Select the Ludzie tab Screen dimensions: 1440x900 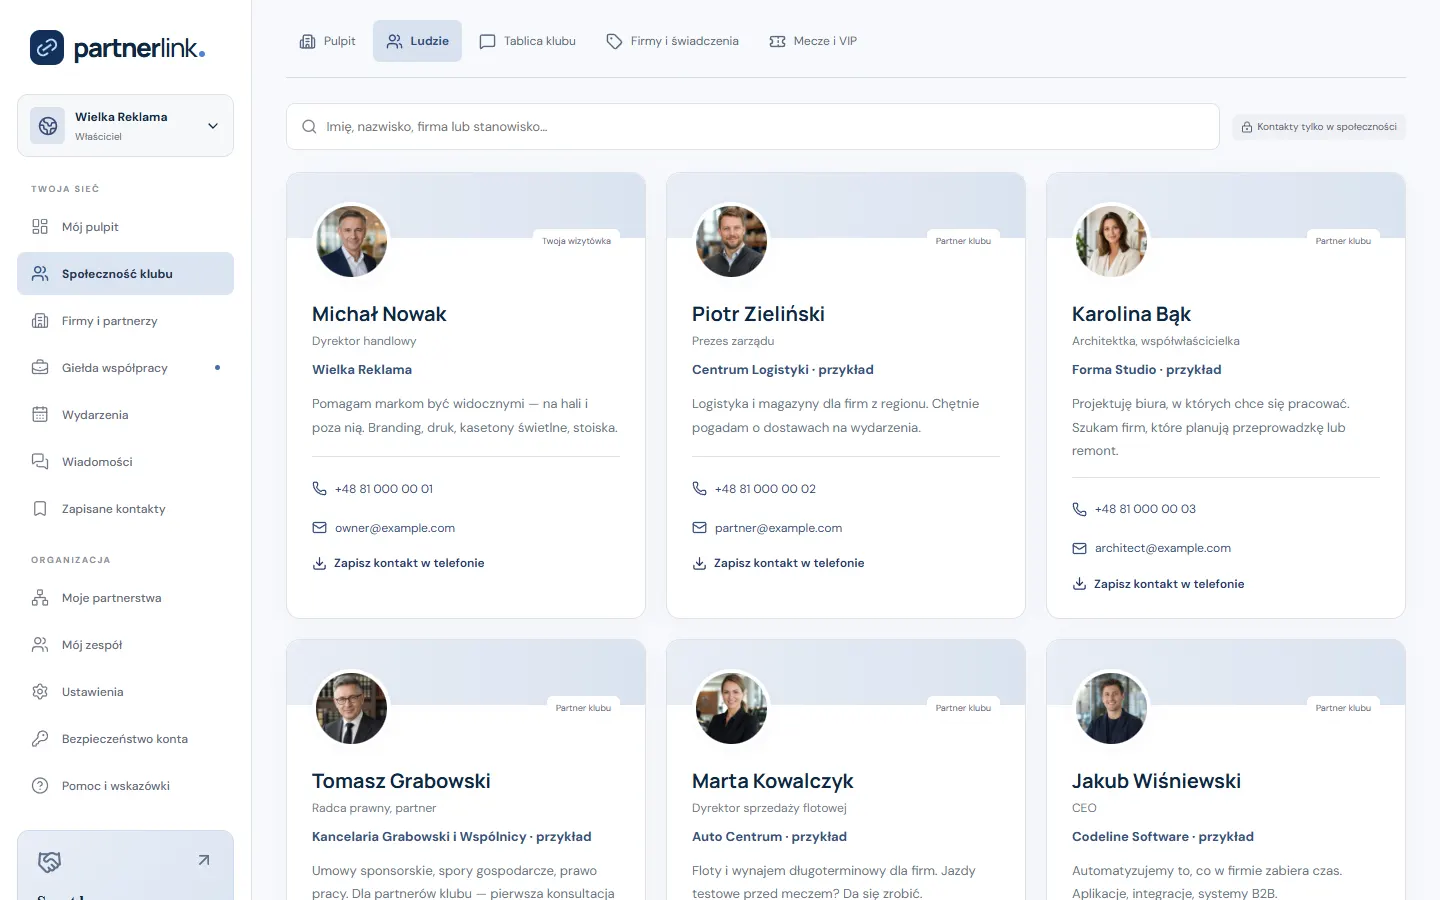tap(417, 41)
